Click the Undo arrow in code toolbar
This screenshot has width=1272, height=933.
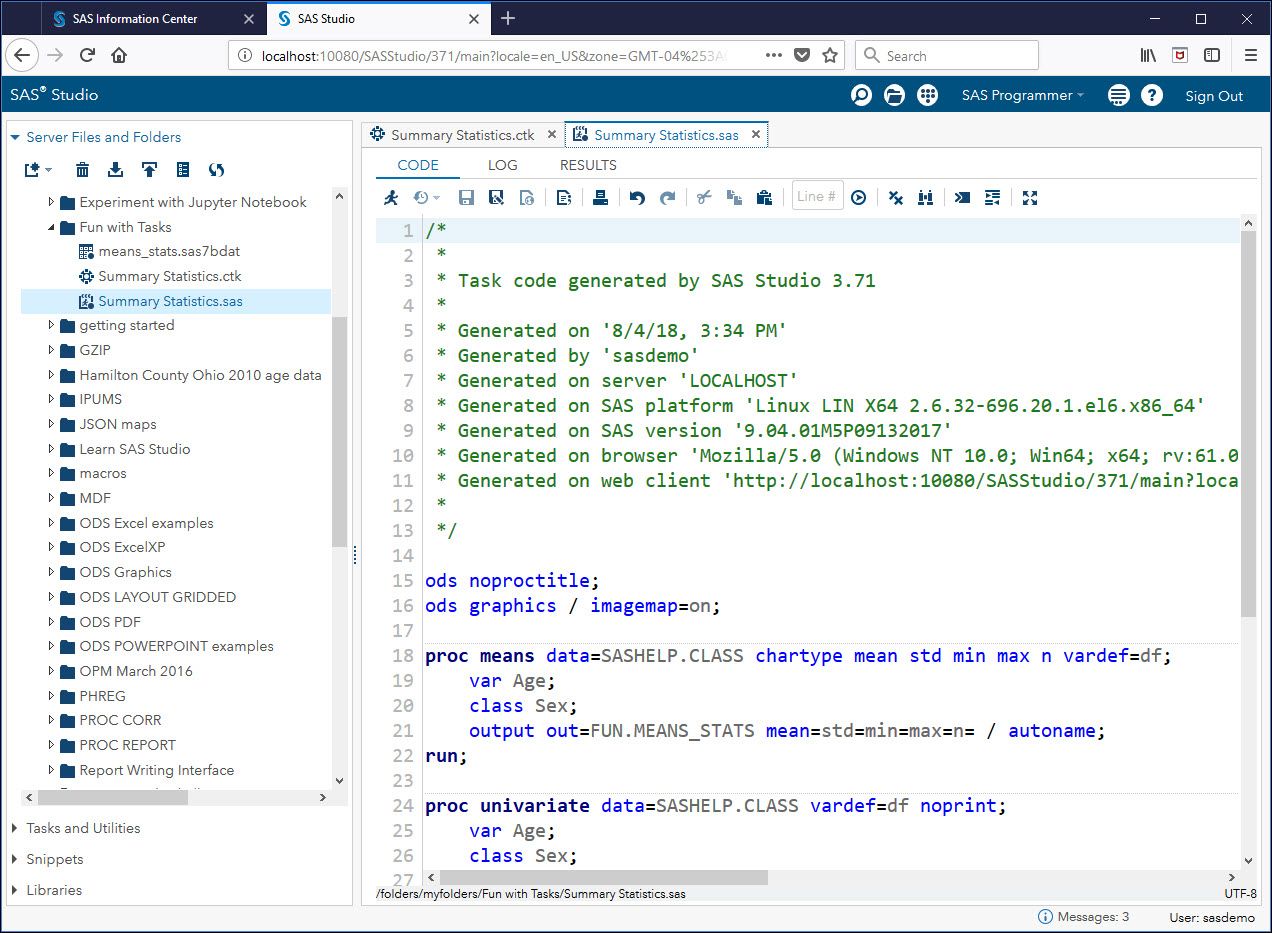[637, 198]
